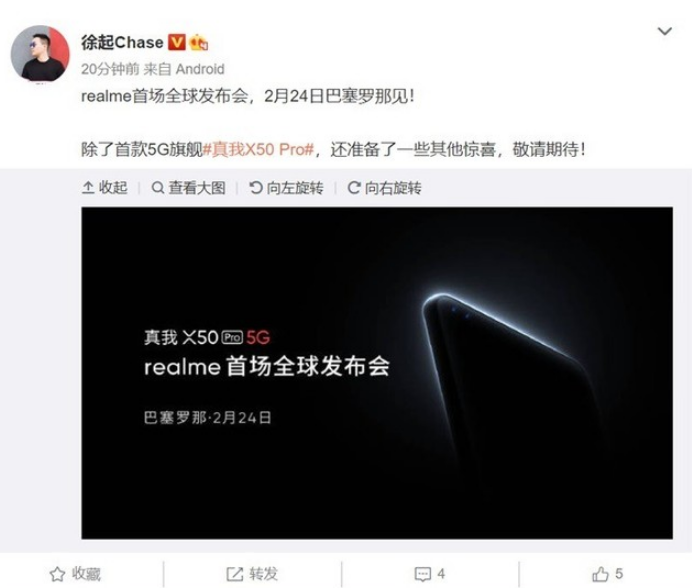
Task: Collapse the image with 收起
Action: [105, 188]
